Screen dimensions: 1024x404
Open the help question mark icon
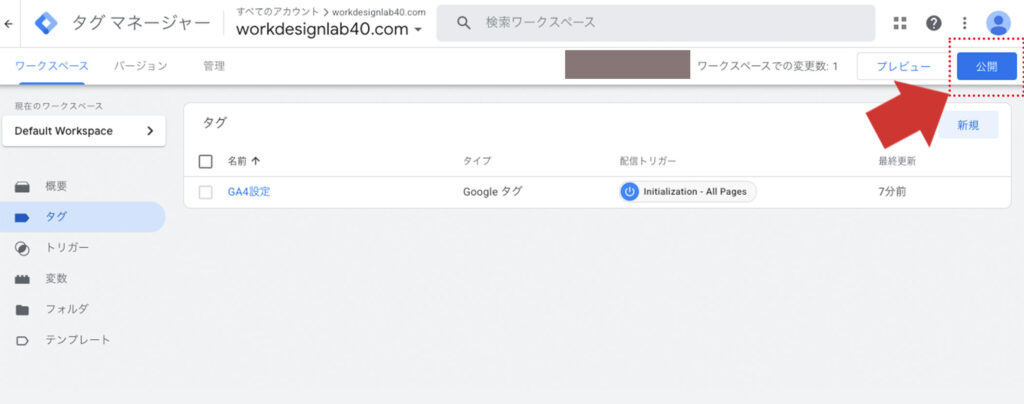click(x=934, y=23)
